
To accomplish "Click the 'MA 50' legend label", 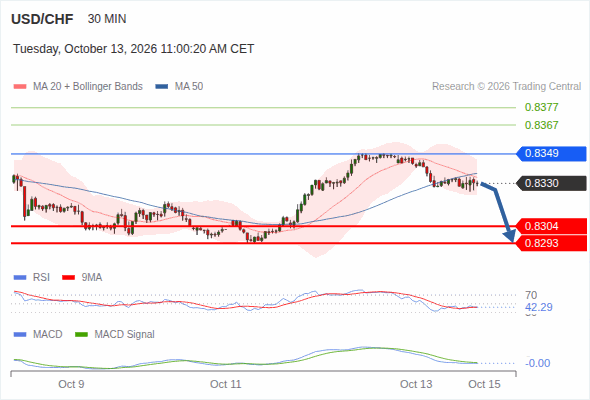I will pos(189,87).
